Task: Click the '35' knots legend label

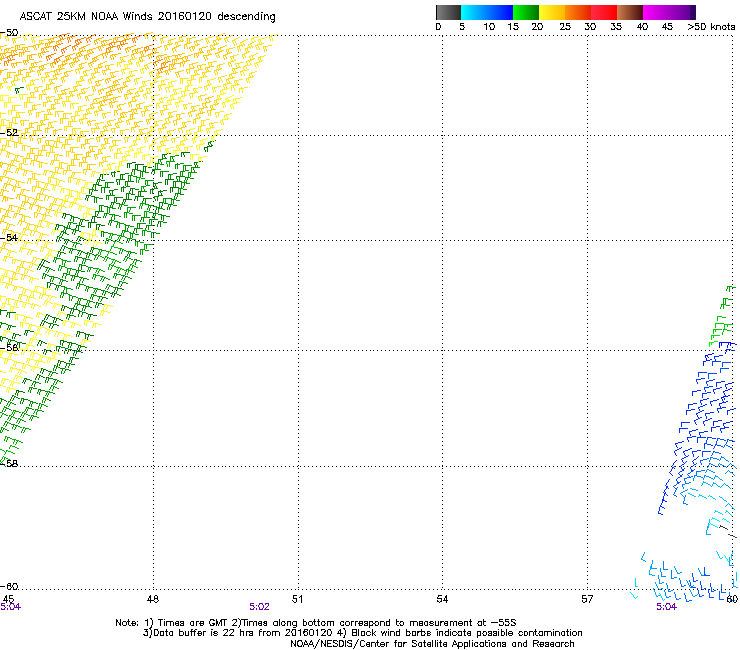Action: tap(616, 27)
